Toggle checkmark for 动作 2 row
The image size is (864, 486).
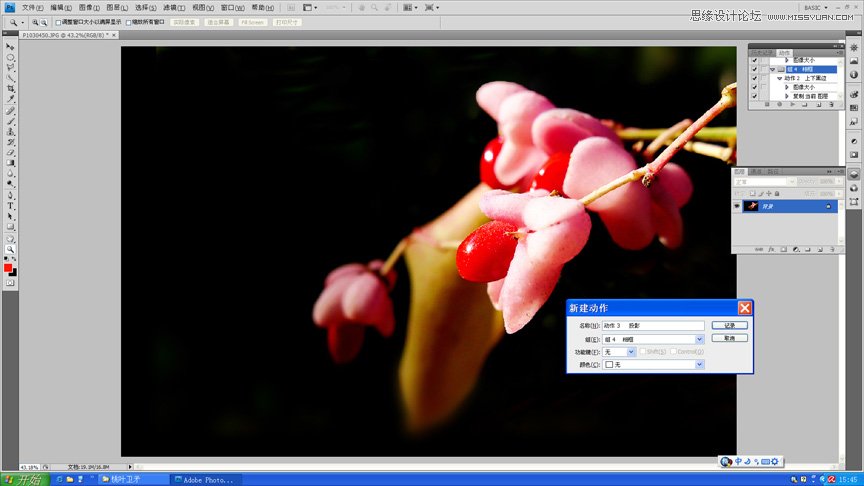(754, 78)
